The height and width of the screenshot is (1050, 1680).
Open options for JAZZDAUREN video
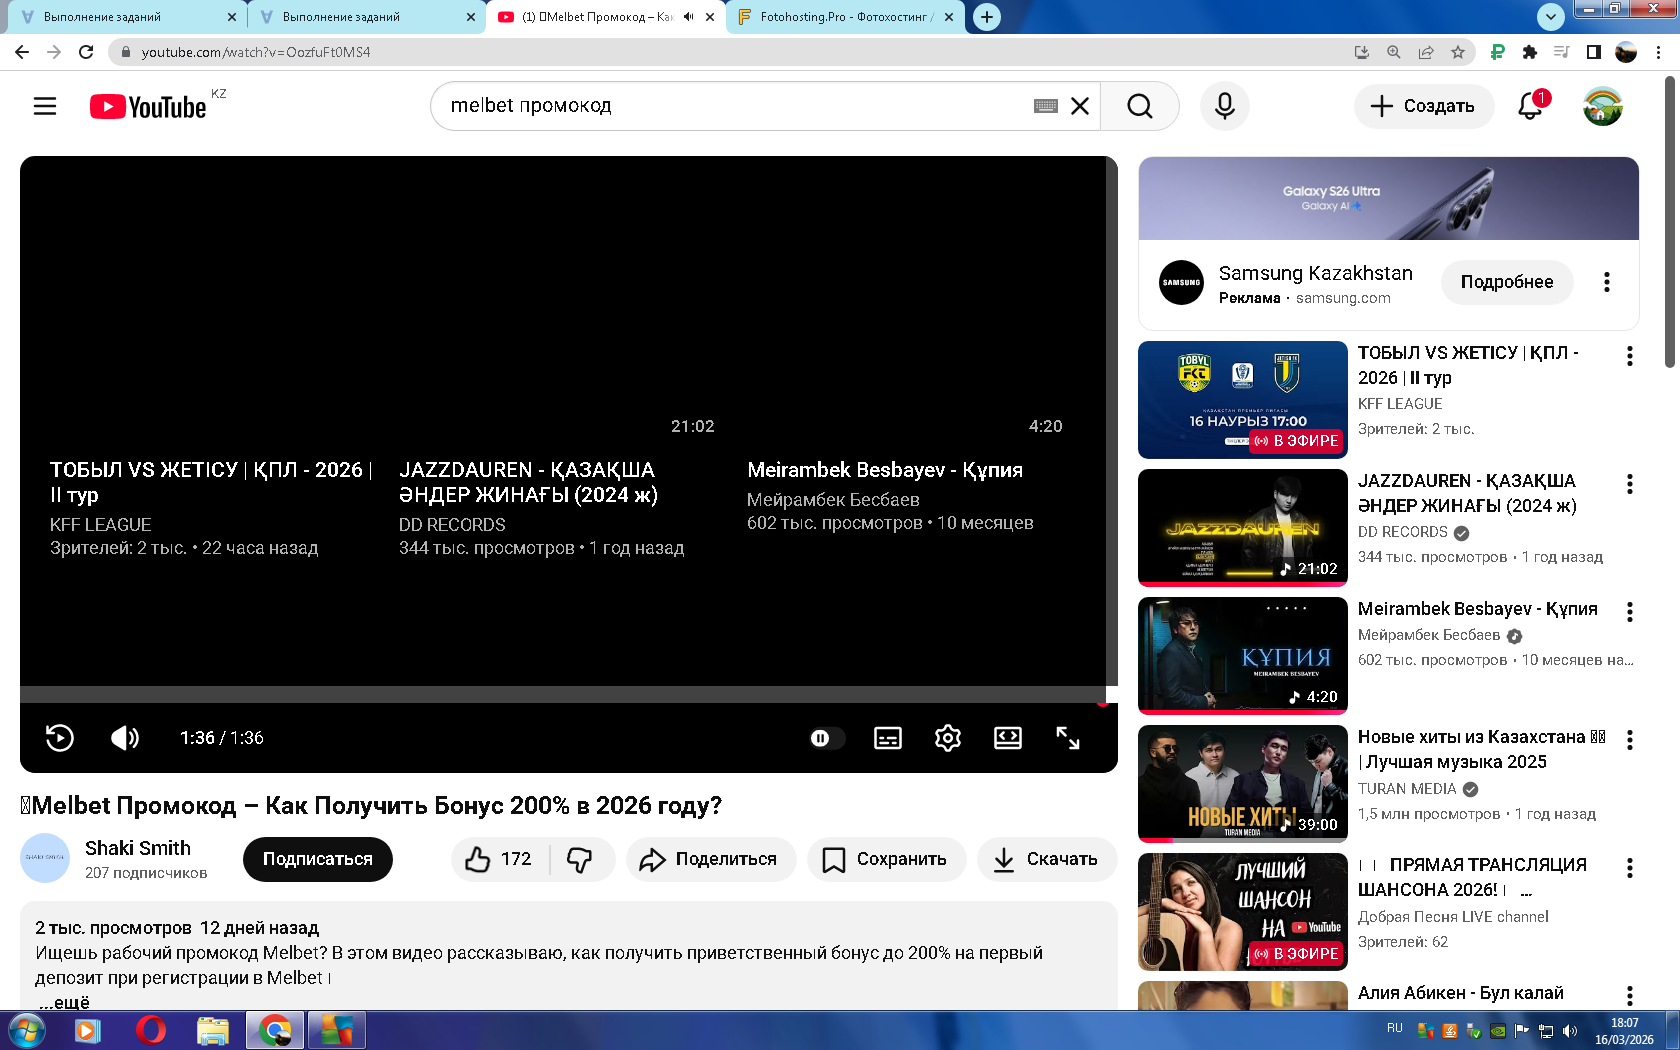tap(1630, 484)
